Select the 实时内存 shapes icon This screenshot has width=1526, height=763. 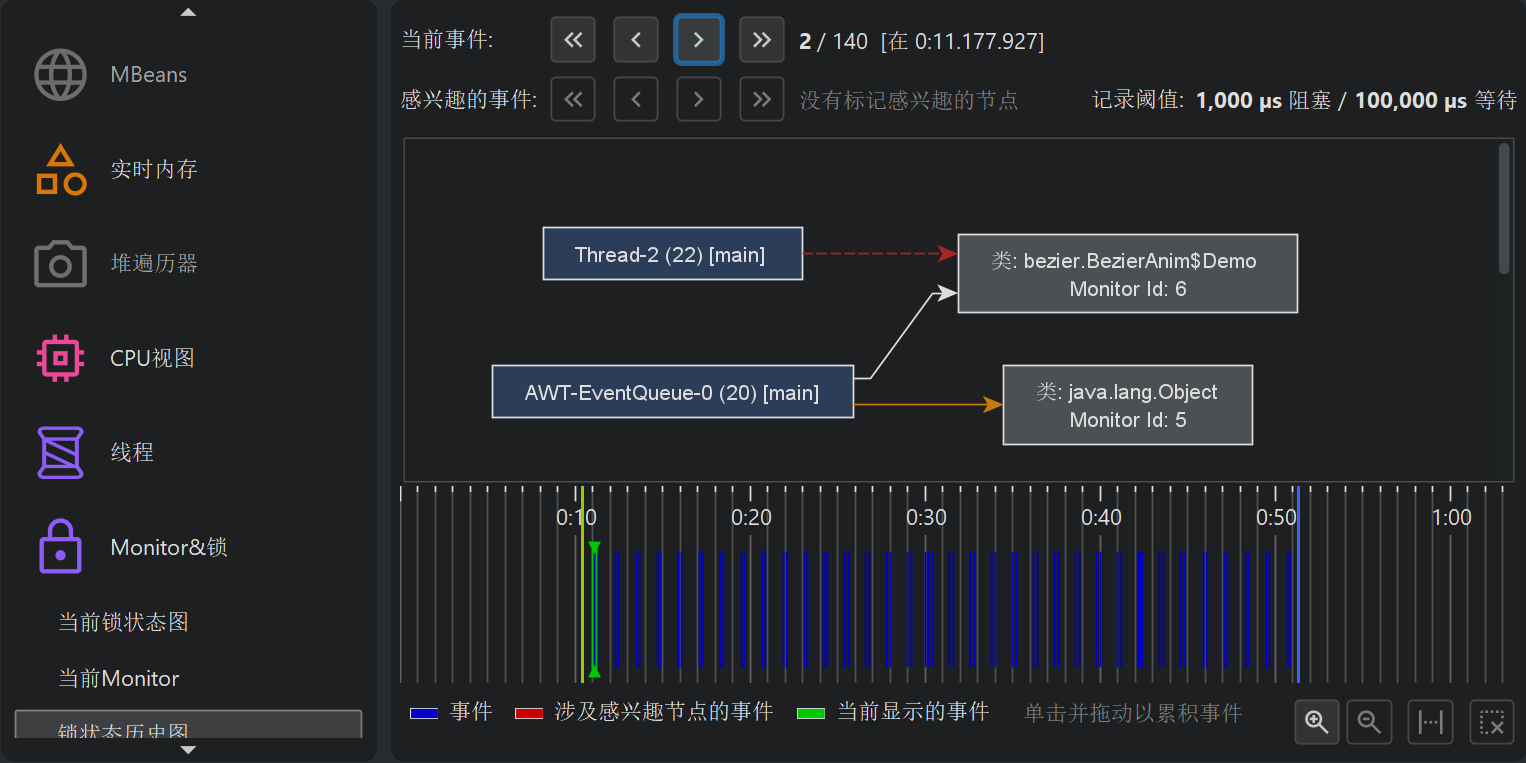point(60,169)
